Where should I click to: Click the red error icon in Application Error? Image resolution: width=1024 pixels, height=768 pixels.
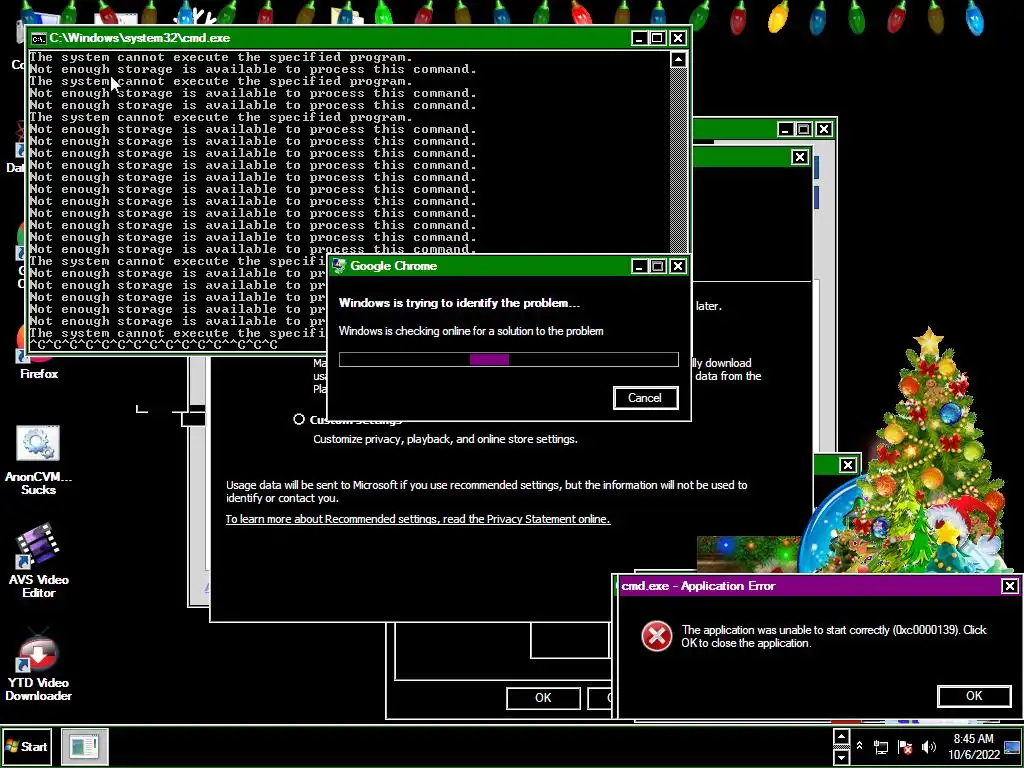coord(656,636)
